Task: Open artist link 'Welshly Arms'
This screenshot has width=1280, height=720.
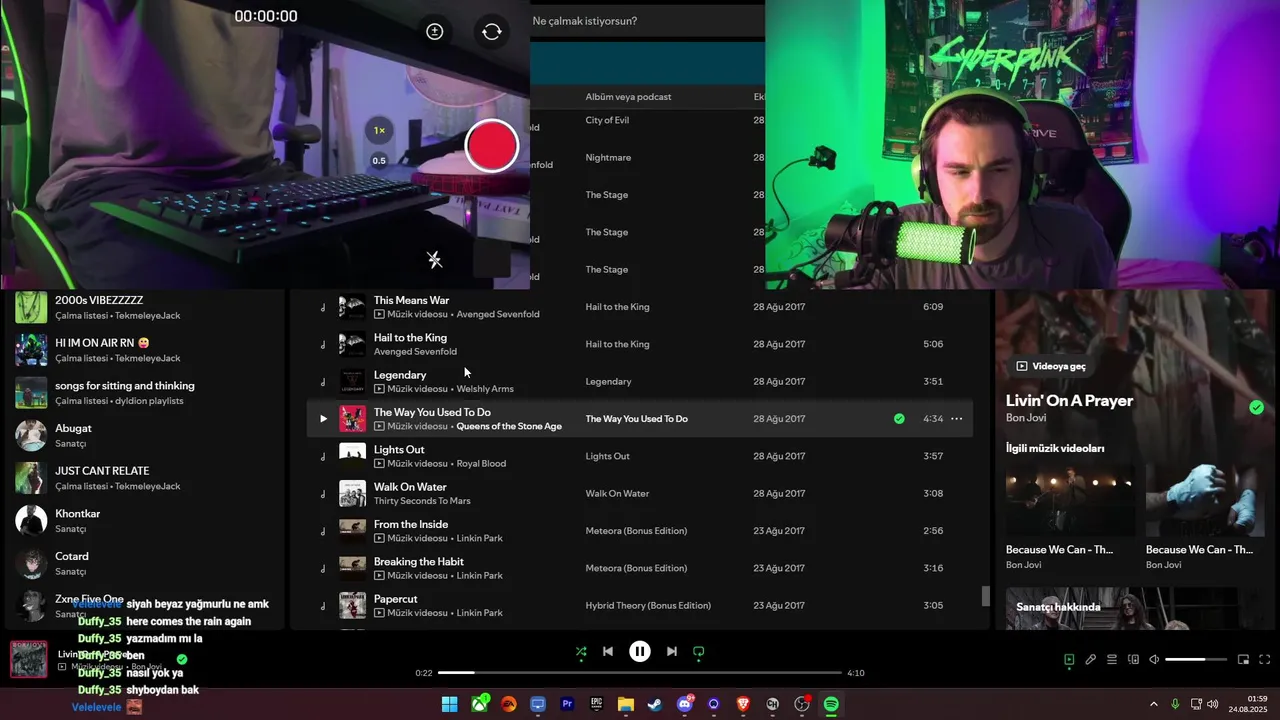Action: click(485, 389)
